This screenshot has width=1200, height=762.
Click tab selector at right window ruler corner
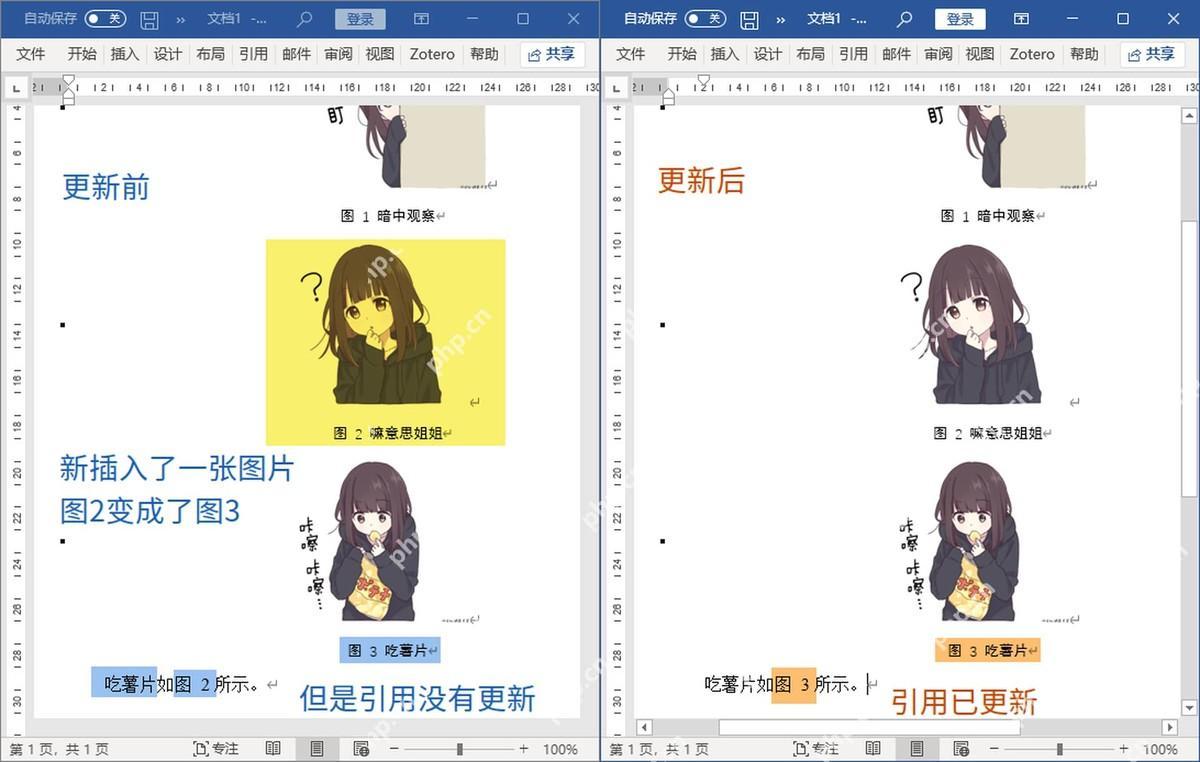point(615,90)
